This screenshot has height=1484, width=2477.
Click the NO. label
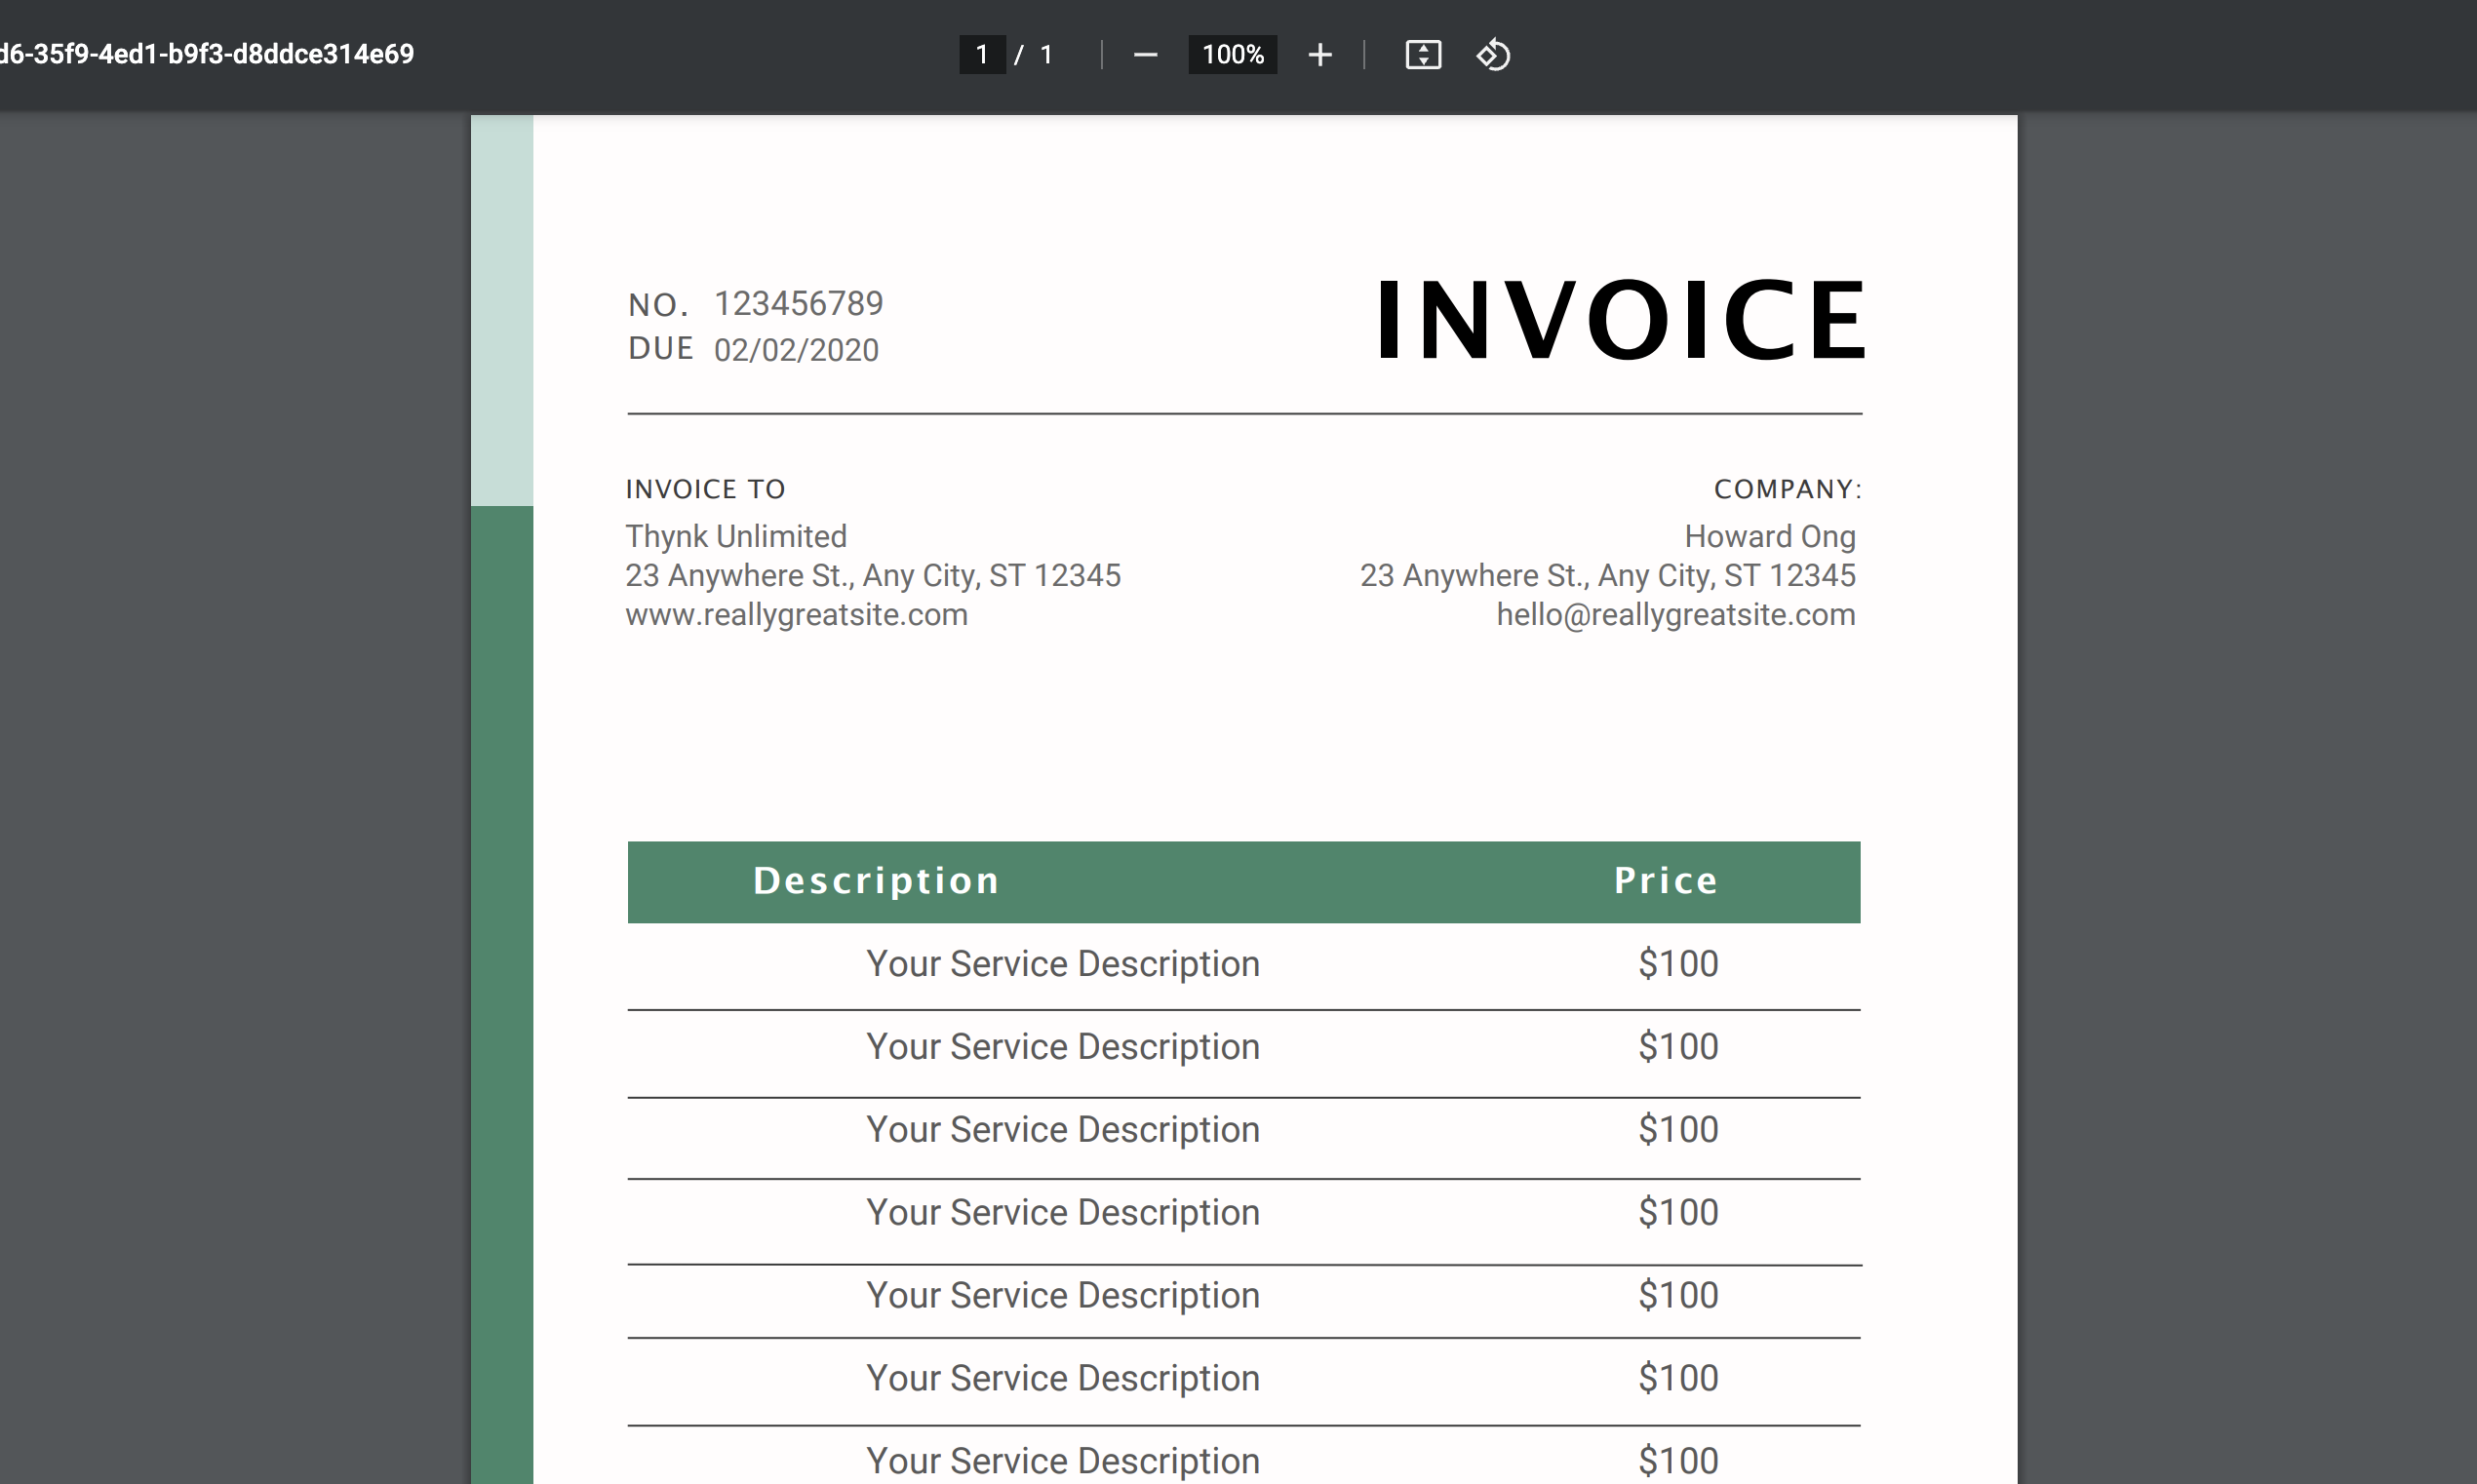tap(658, 305)
